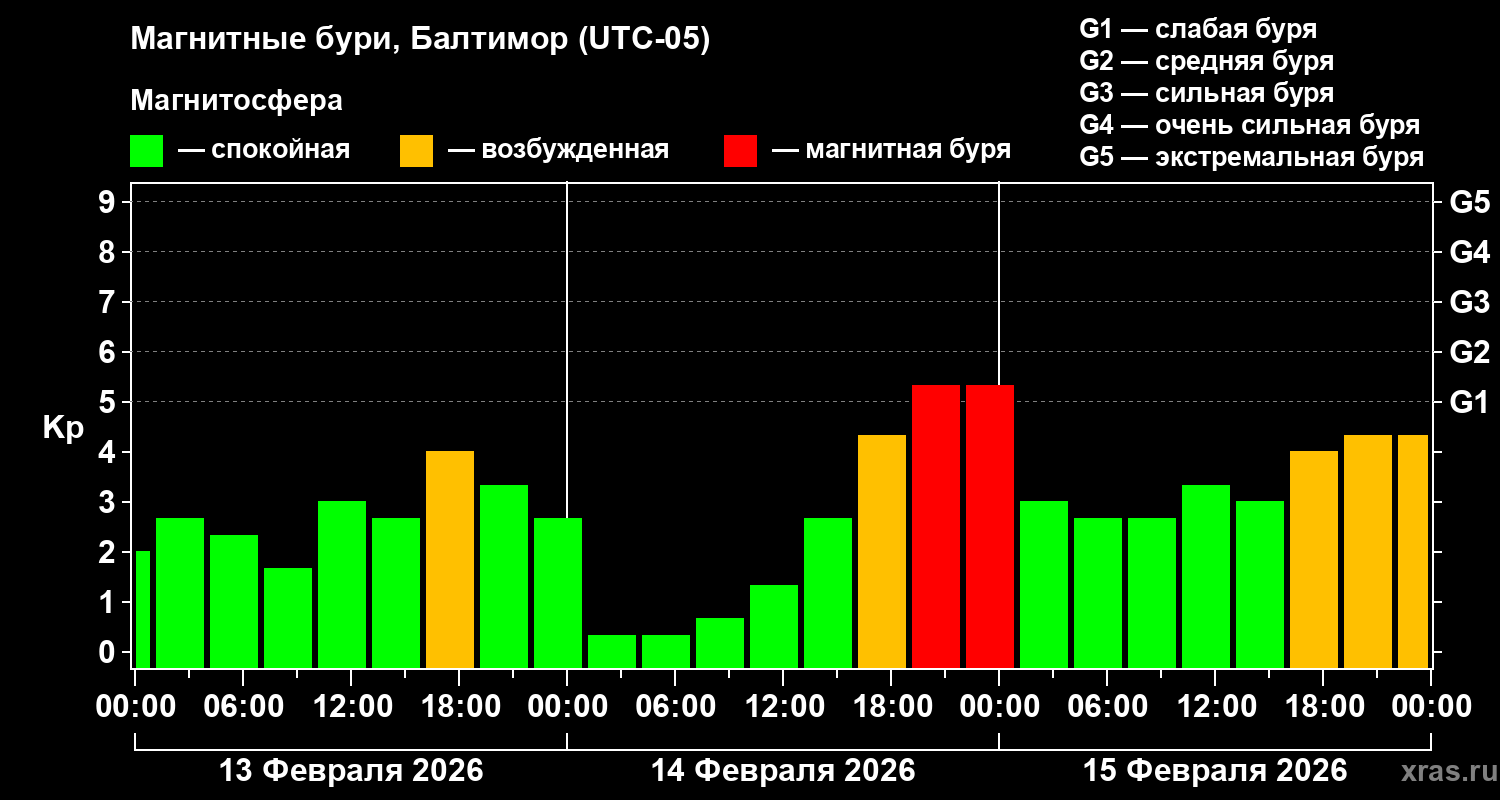Click the '— магнитная буря' legend label
The image size is (1500, 800).
[891, 150]
